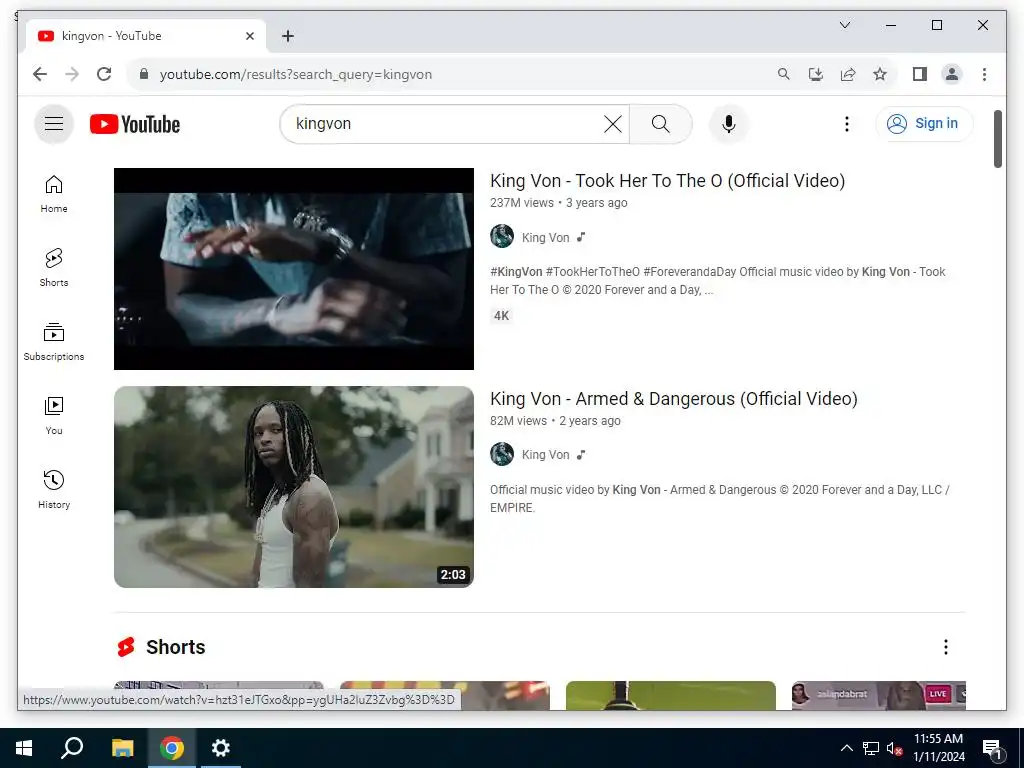This screenshot has width=1024, height=768.
Task: Open the YouTube hamburger guide menu
Action: (54, 124)
